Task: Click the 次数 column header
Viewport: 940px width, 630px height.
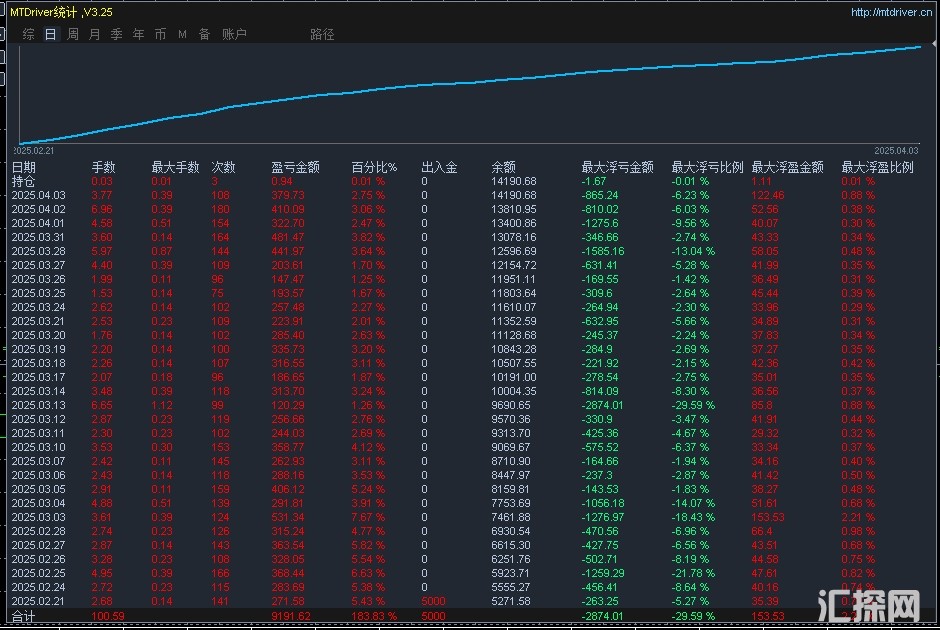Action: 223,167
